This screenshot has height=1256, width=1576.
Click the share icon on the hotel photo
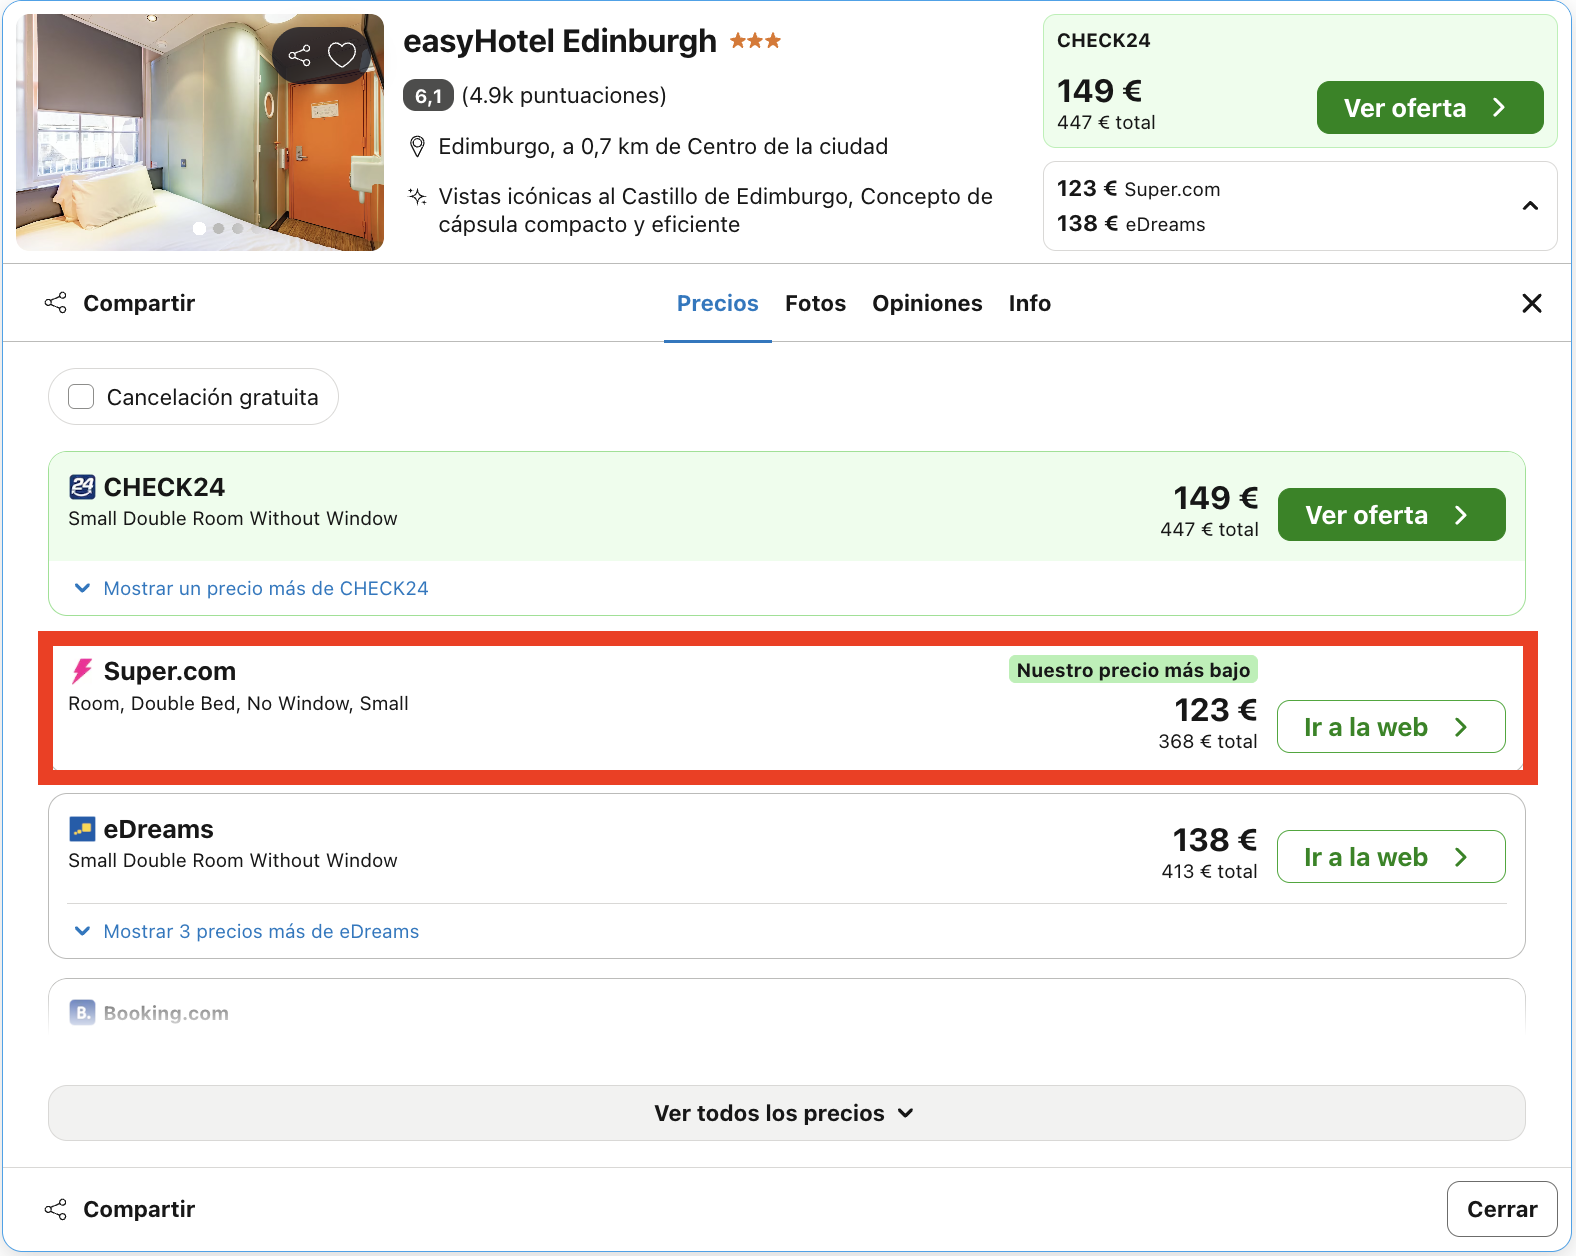click(x=299, y=55)
